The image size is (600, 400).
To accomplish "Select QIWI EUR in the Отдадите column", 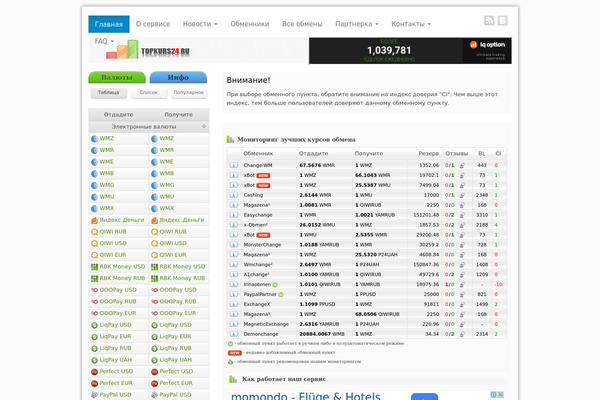I will click(x=112, y=255).
